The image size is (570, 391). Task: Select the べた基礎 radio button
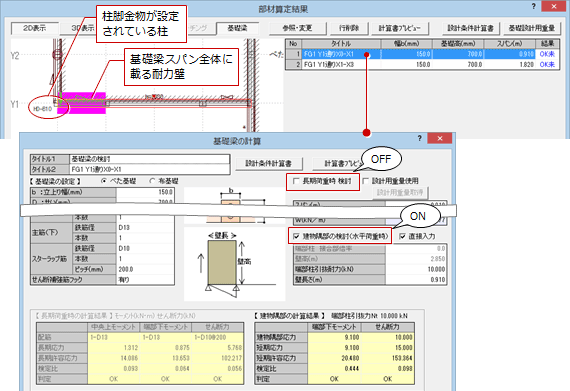pos(104,181)
